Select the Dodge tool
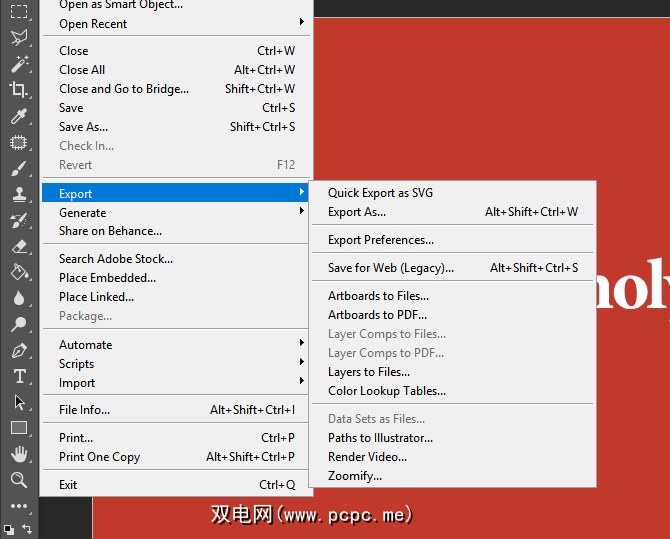This screenshot has height=539, width=670. (19, 324)
